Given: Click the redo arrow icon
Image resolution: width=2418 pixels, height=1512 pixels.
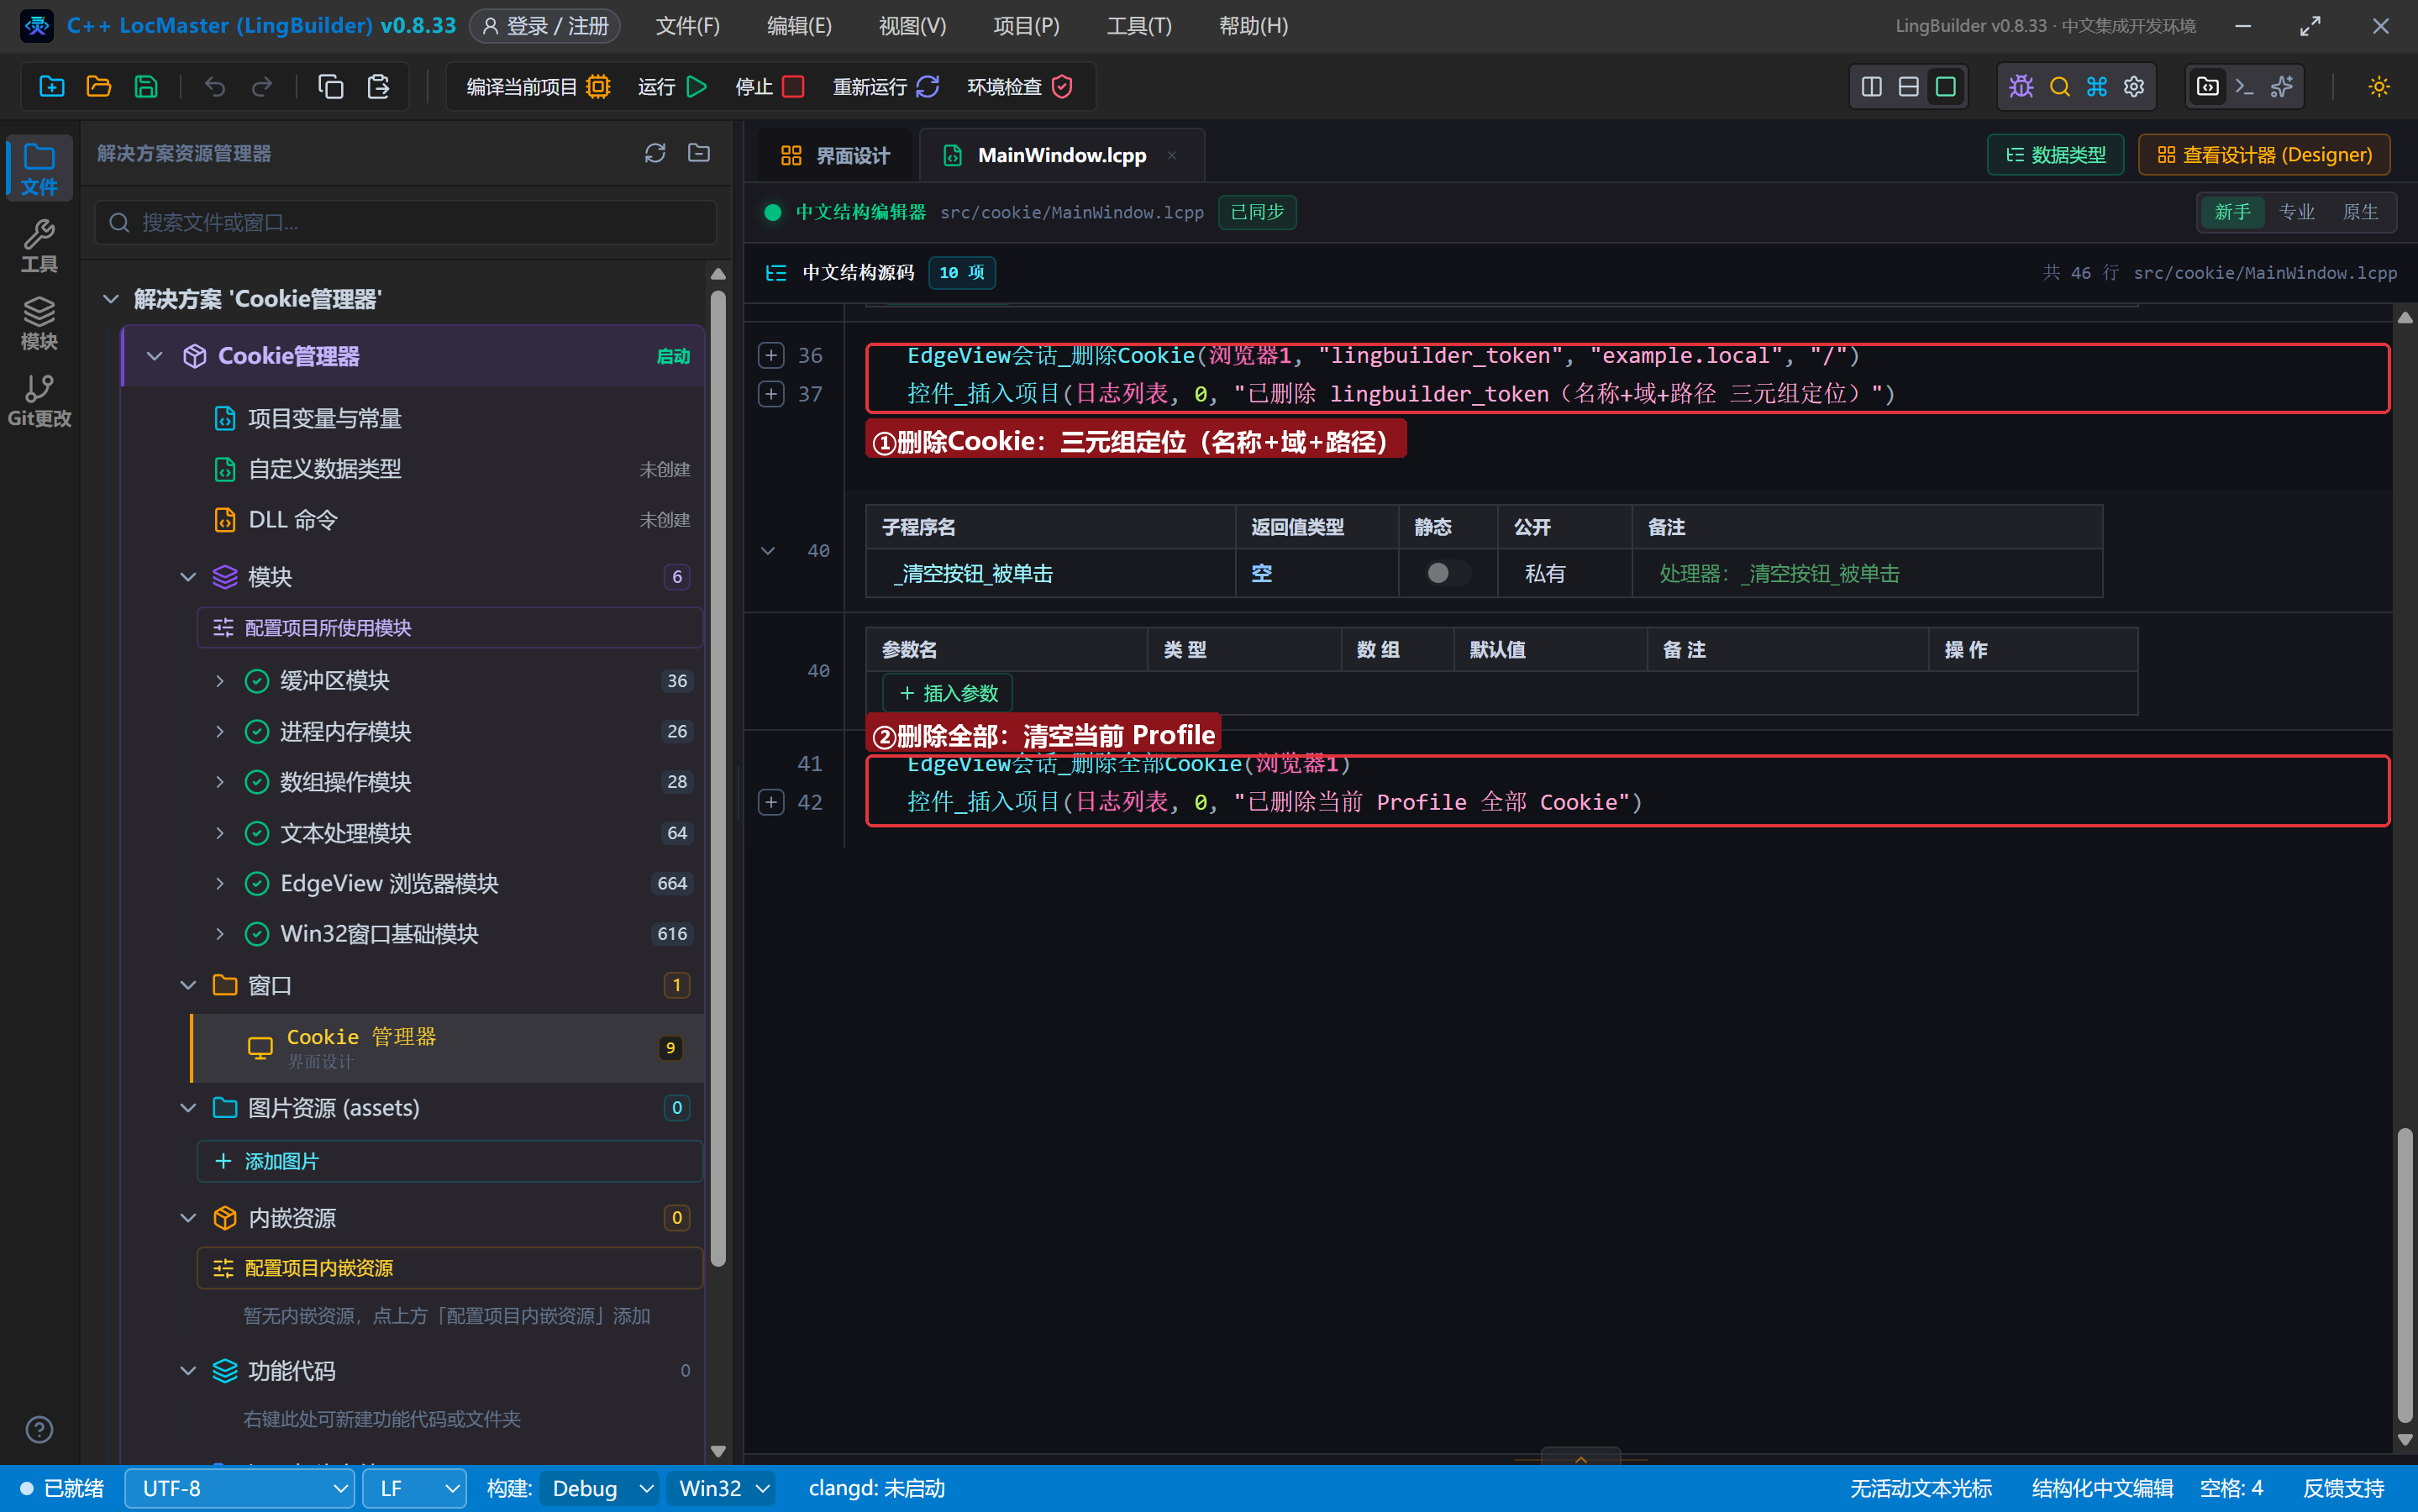Looking at the screenshot, I should [262, 87].
